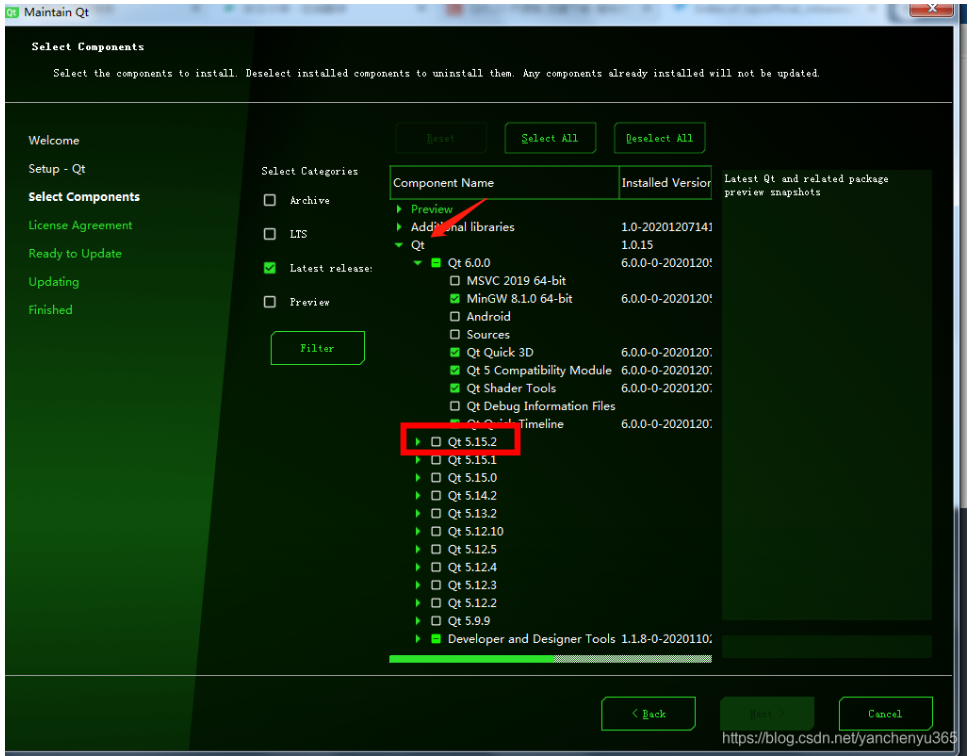The width and height of the screenshot is (968, 756).
Task: Check the LTS category option
Action: [x=269, y=234]
